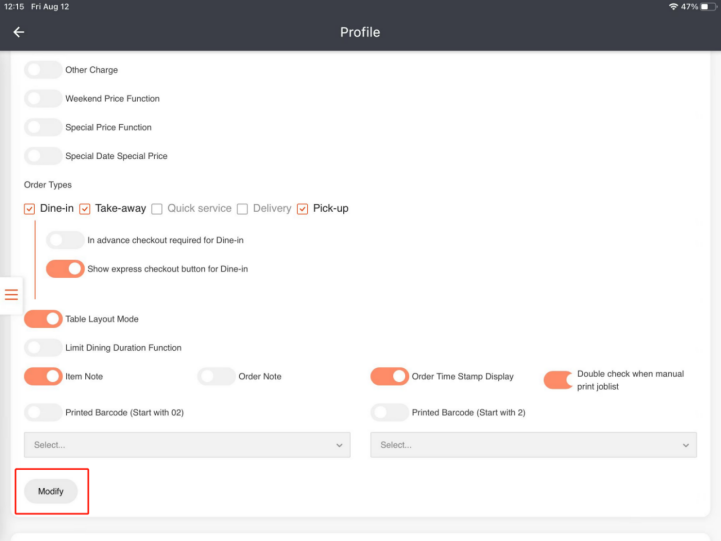
Task: Disable Order Time Stamp Display
Action: 389,376
